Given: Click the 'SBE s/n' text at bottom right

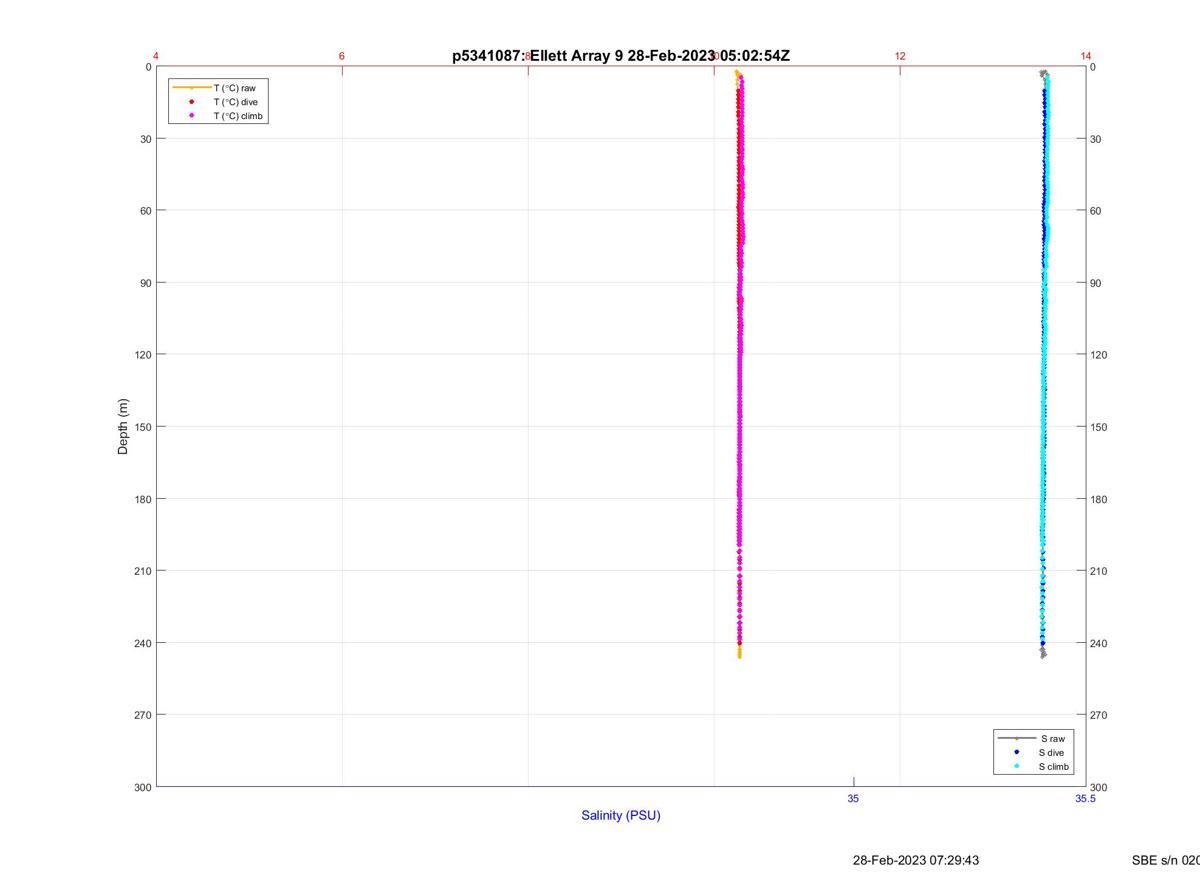Looking at the screenshot, I should click(x=1166, y=860).
